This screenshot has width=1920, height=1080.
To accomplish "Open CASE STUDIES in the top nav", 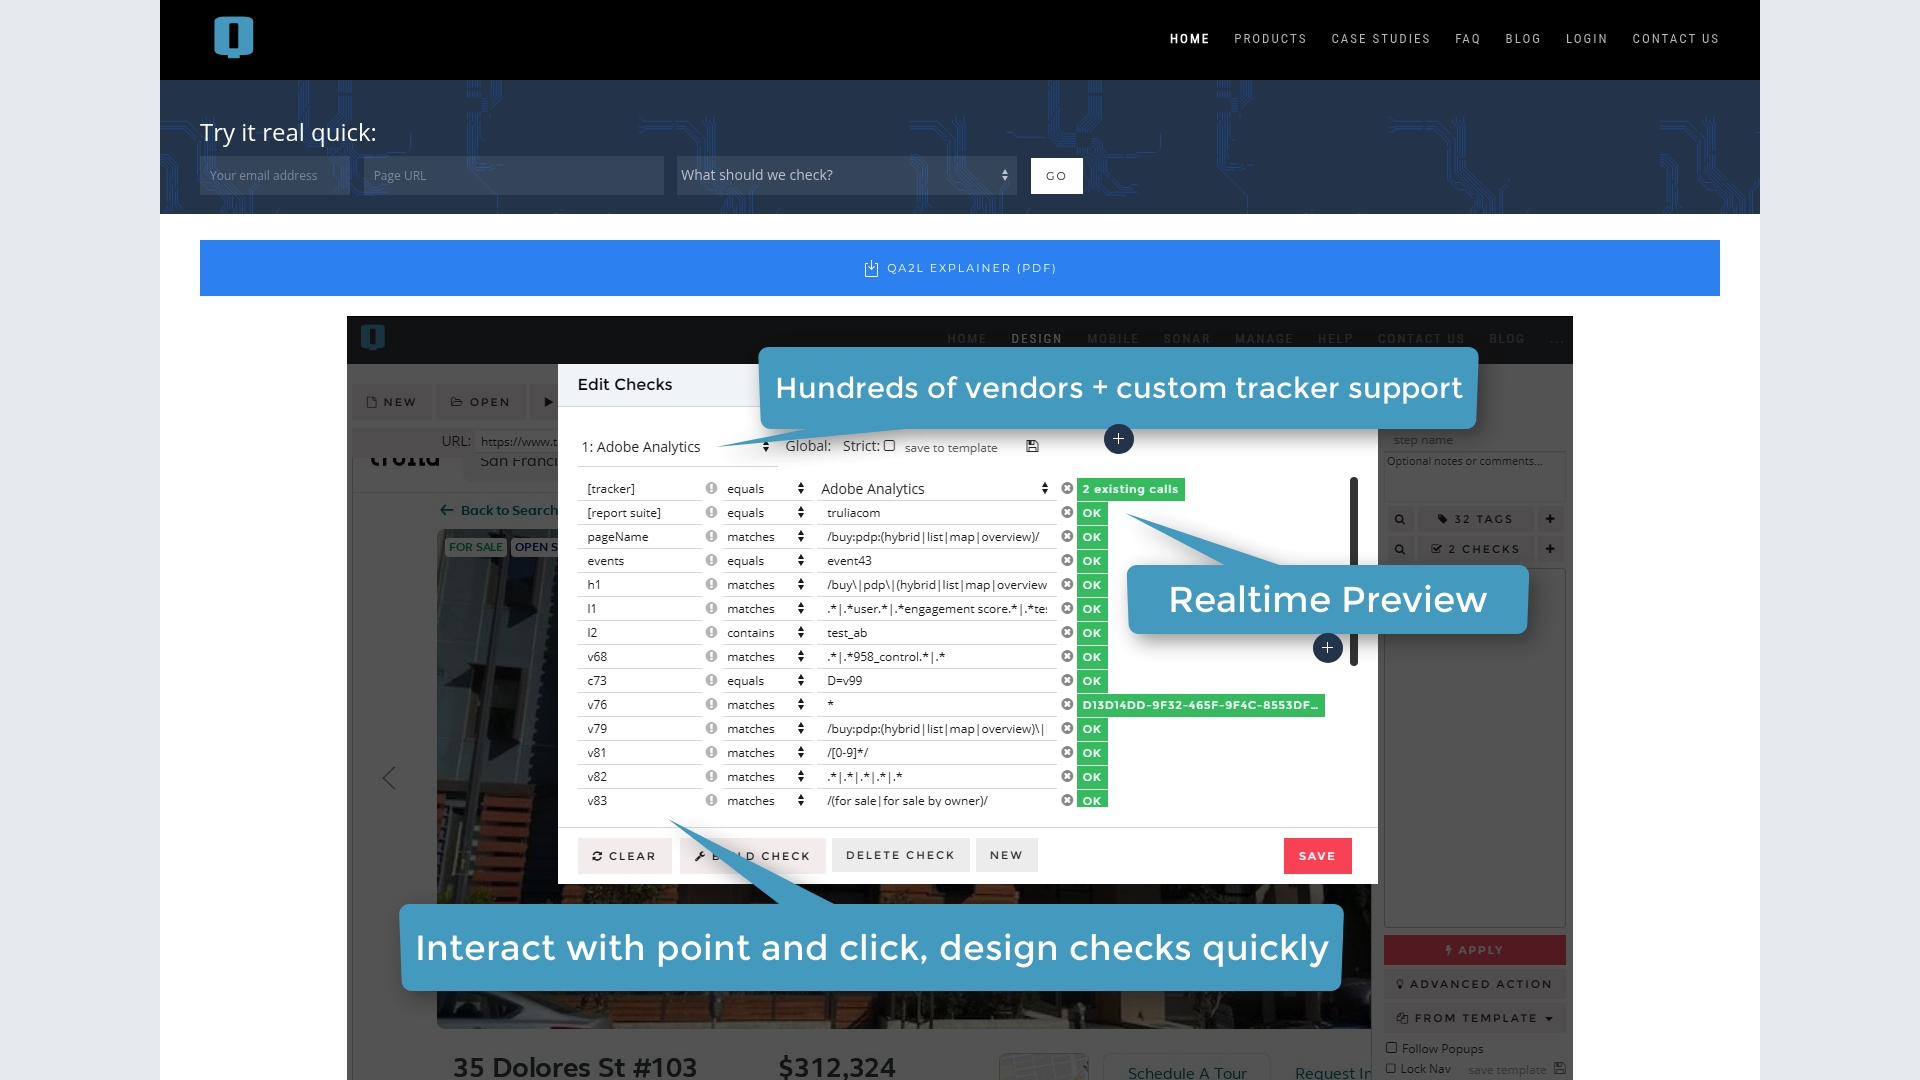I will coord(1380,39).
